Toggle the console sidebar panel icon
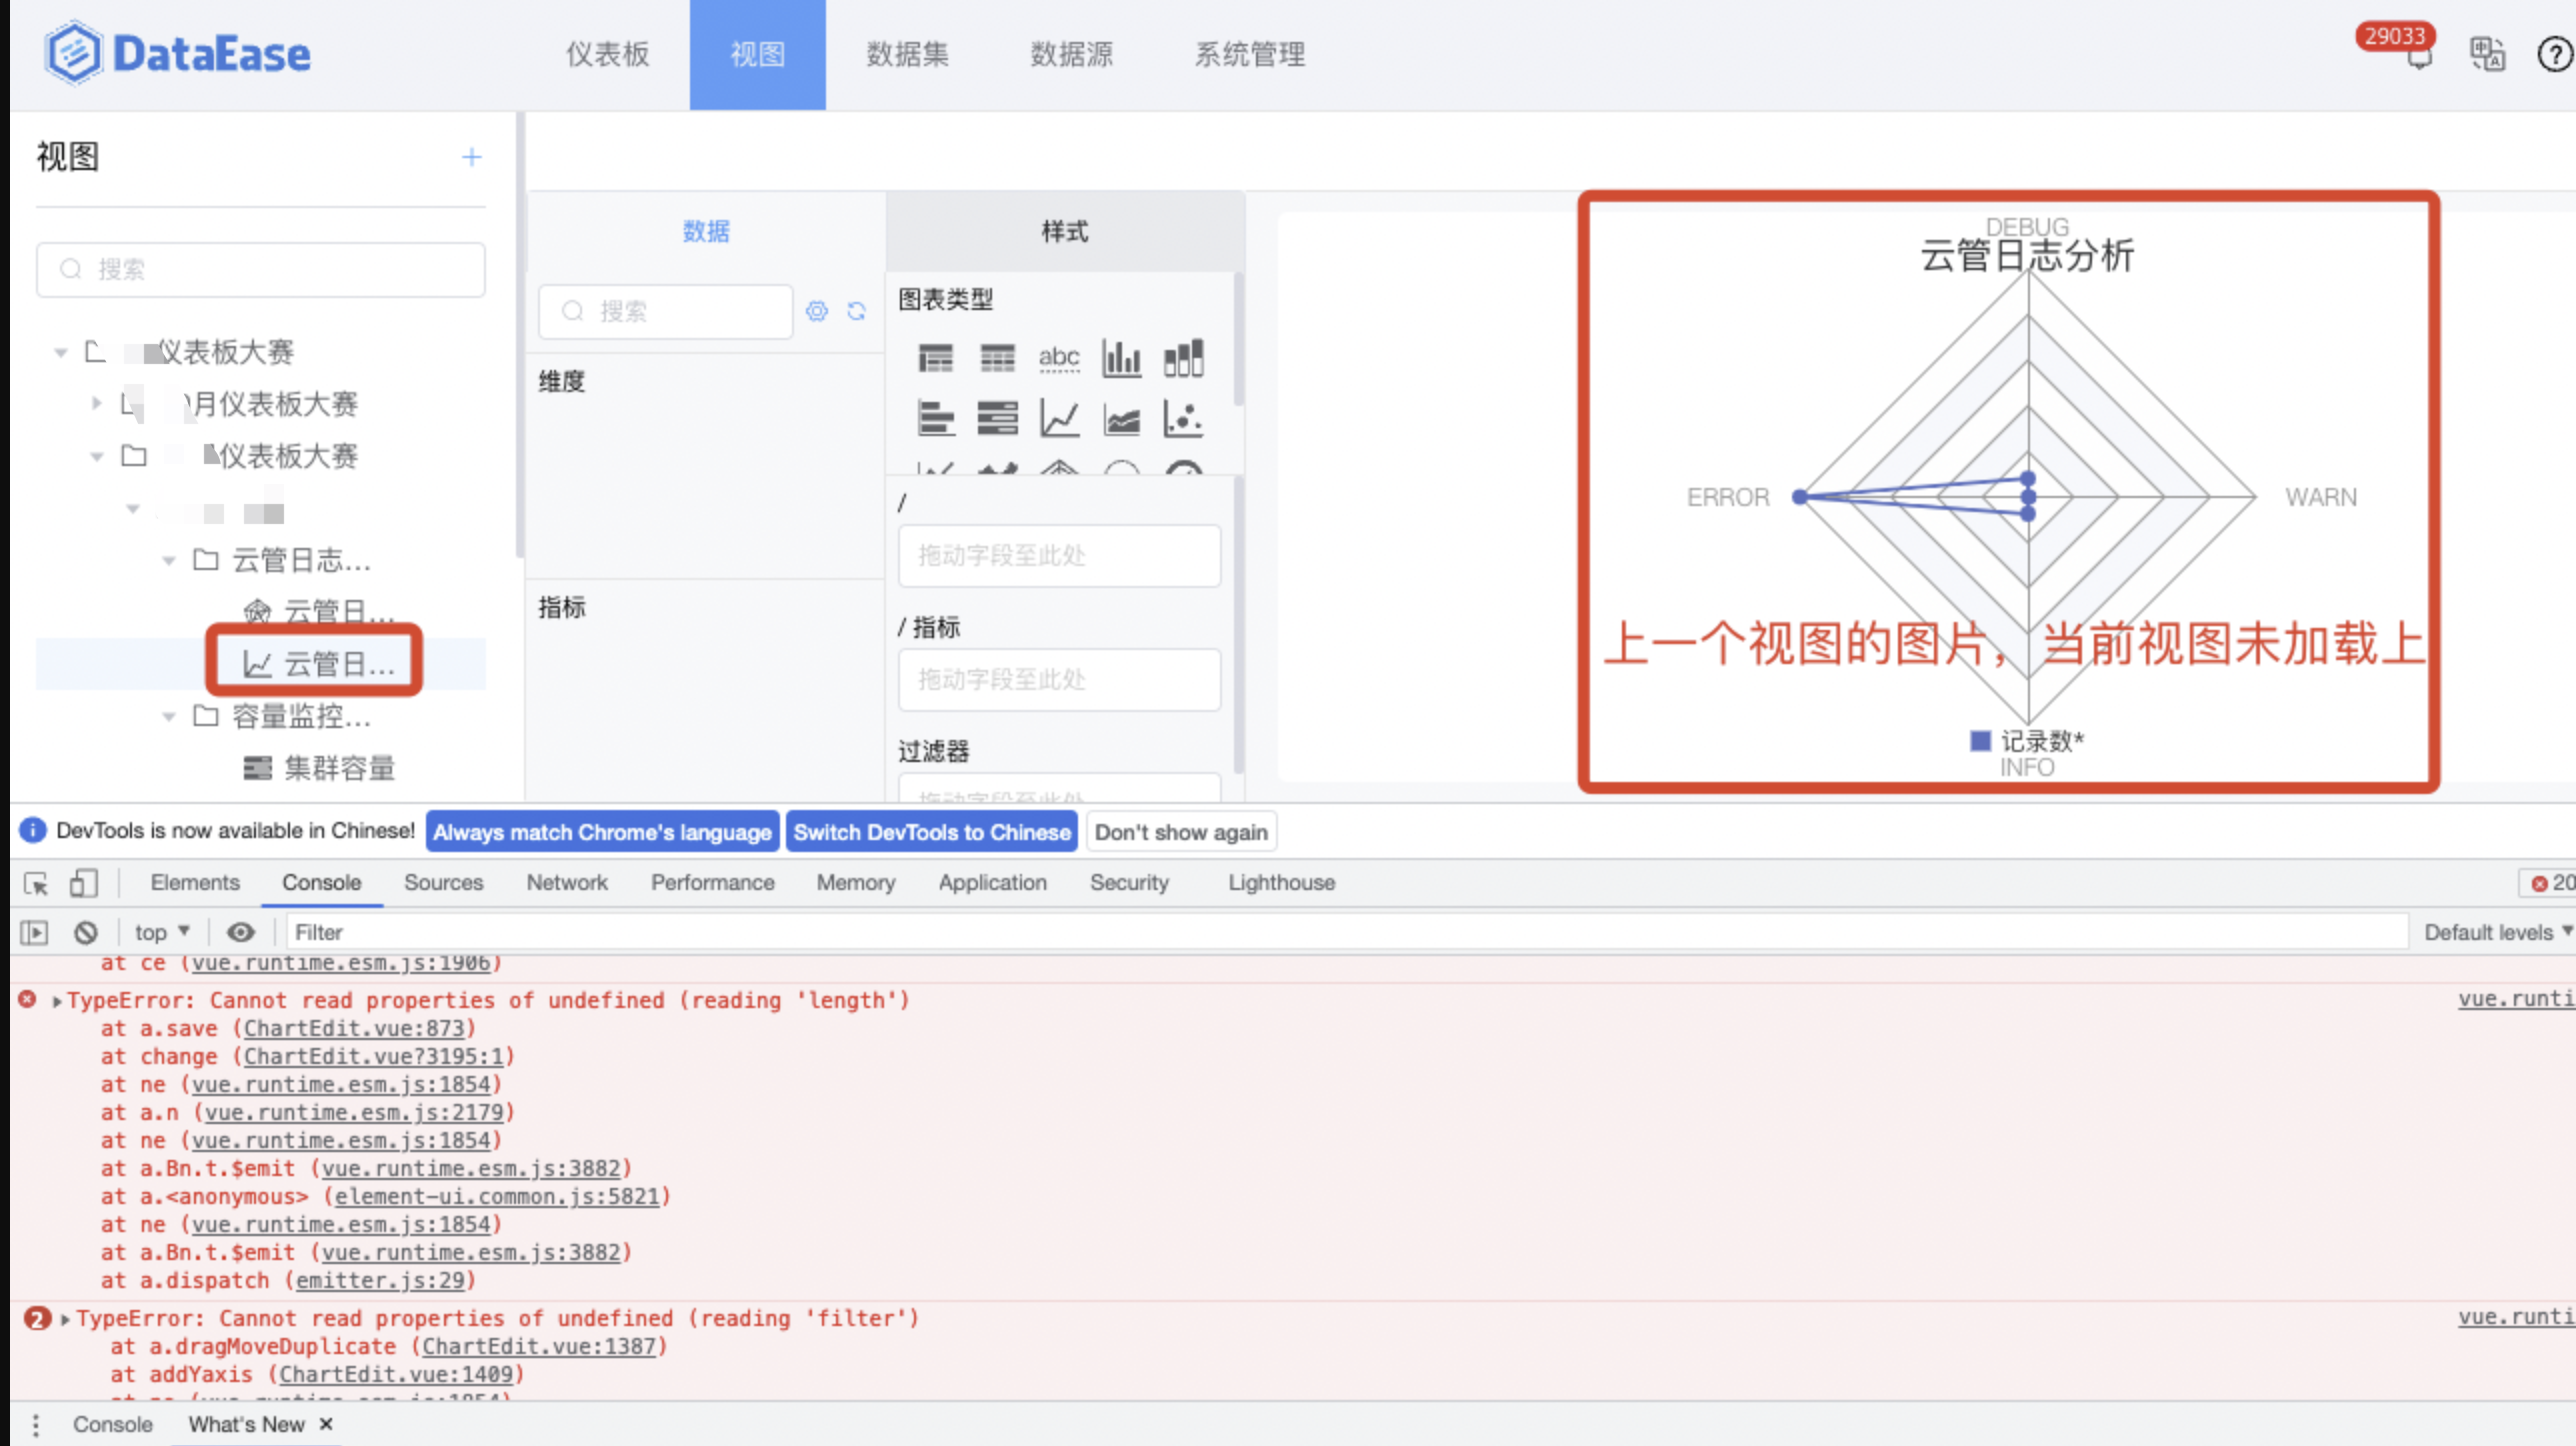 (34, 932)
